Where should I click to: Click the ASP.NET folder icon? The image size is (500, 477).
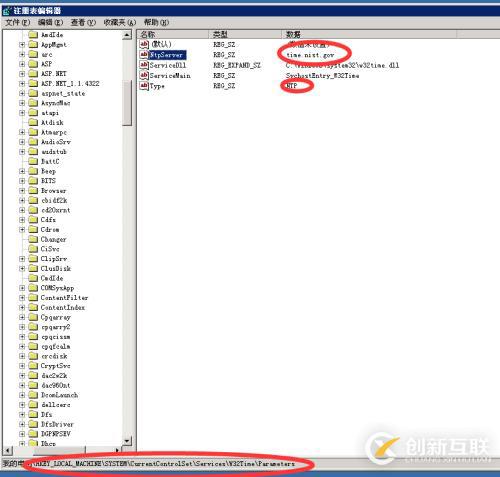click(x=33, y=74)
